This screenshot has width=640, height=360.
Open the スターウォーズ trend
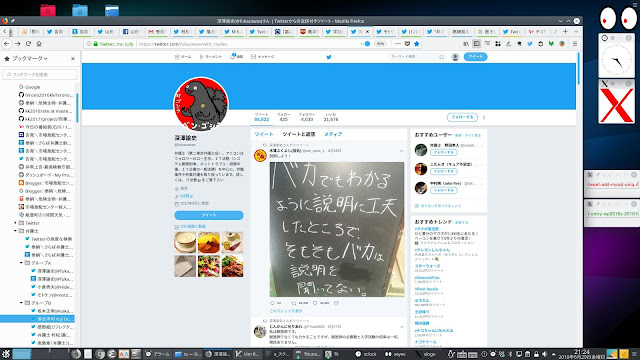tap(427, 266)
